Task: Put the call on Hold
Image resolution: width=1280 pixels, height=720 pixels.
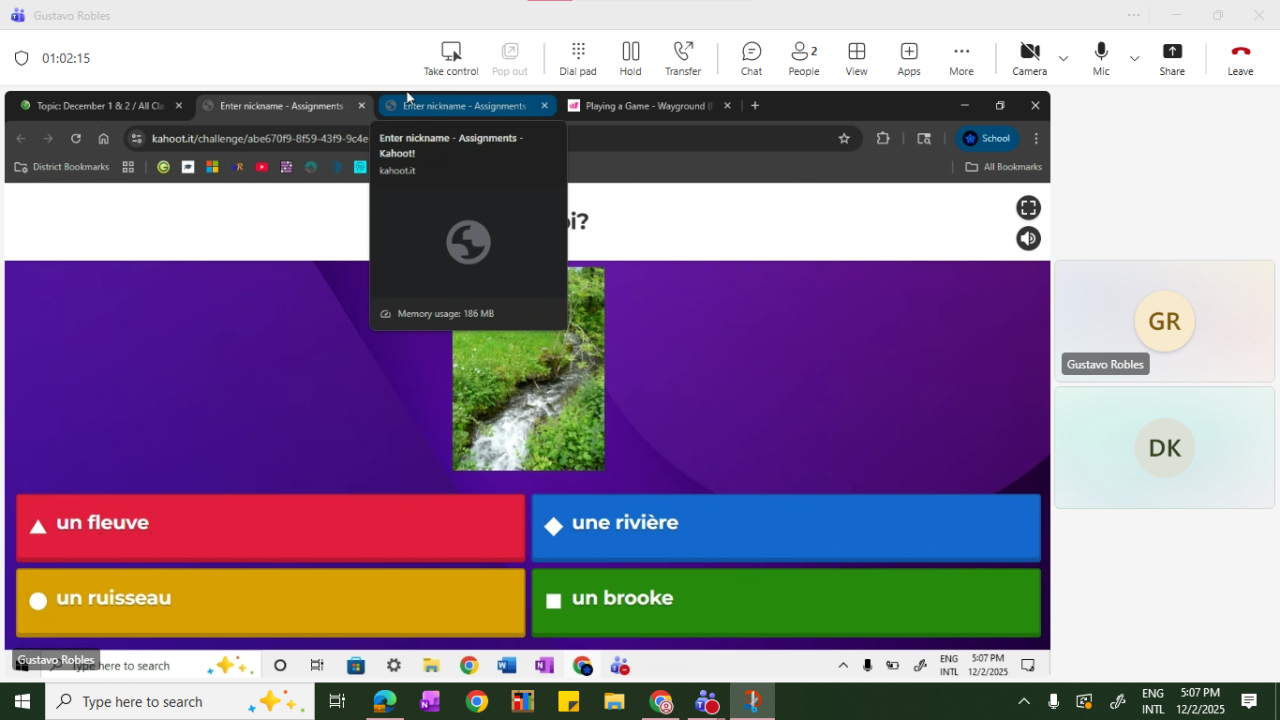Action: click(630, 58)
